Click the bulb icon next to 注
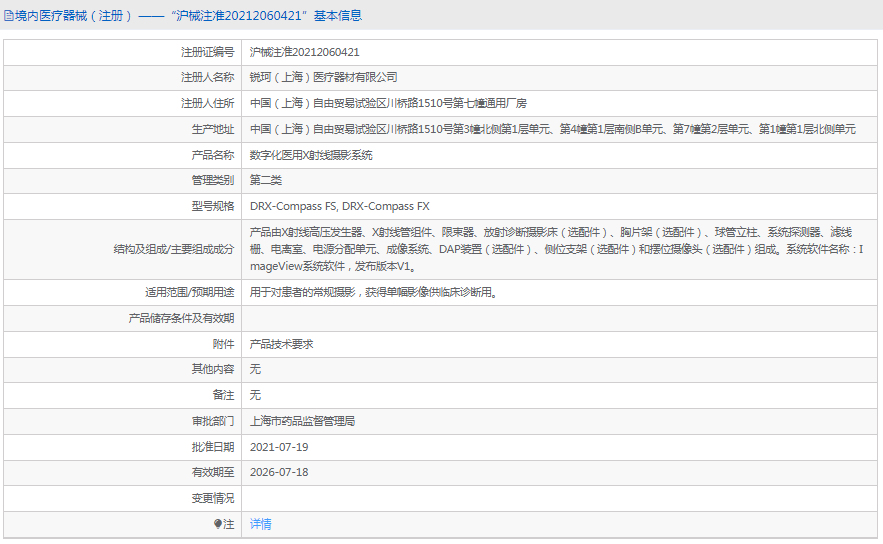883x544 pixels. point(218,524)
